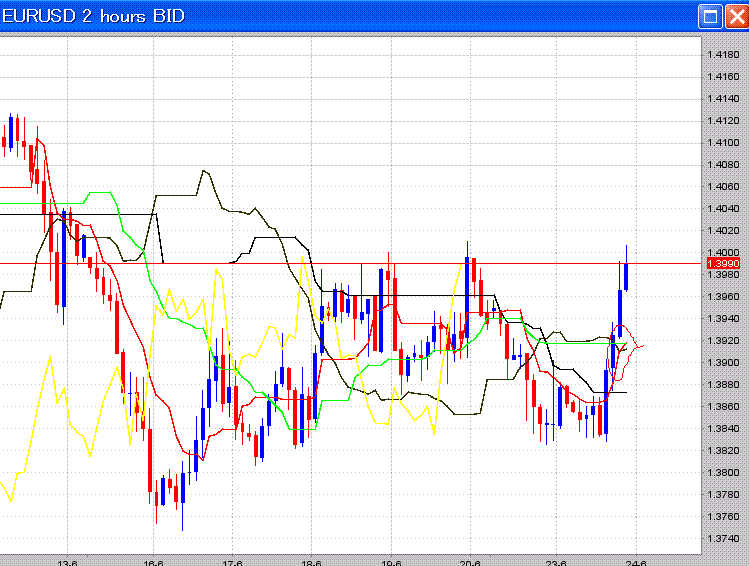Viewport: 749px width, 566px height.
Task: Click the 1.4180 price axis label
Action: pos(722,54)
